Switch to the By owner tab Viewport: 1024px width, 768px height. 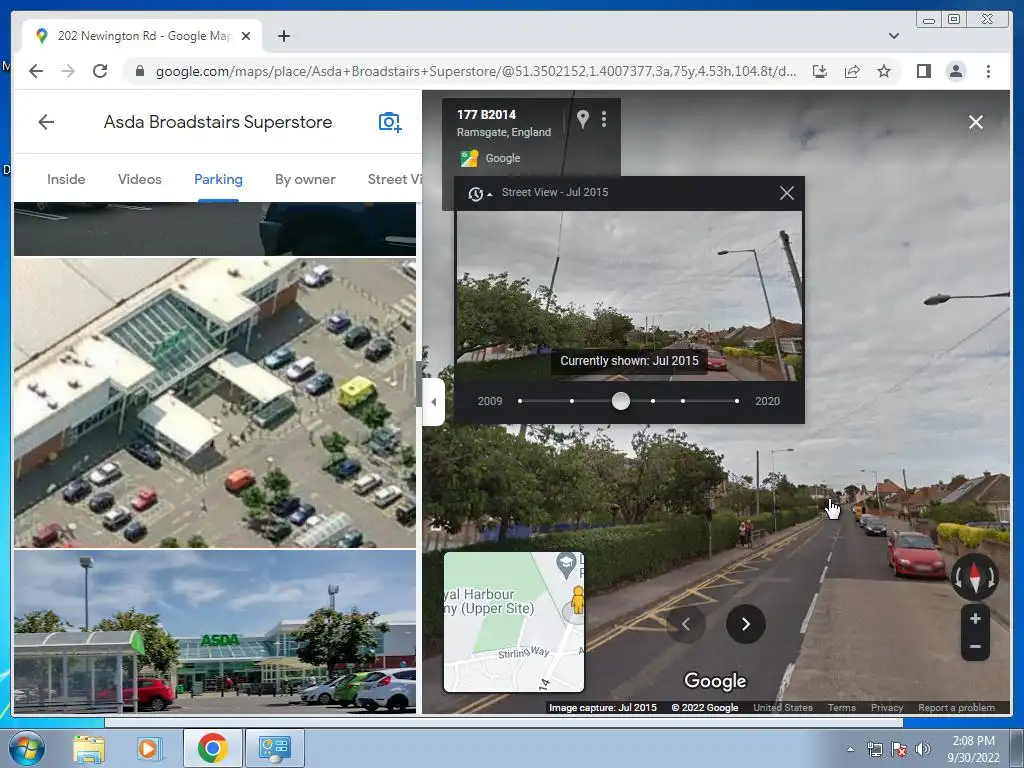tap(305, 179)
